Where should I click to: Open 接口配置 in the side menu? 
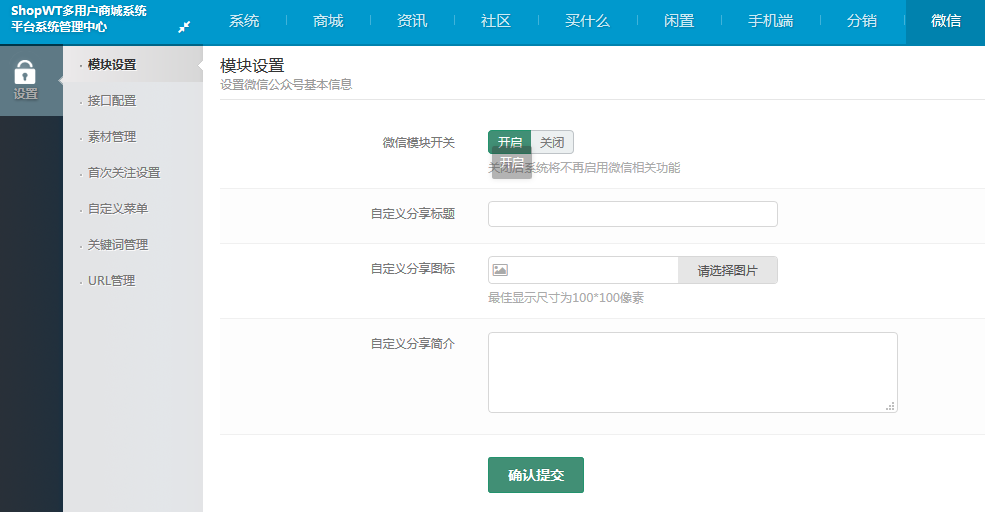click(x=112, y=101)
